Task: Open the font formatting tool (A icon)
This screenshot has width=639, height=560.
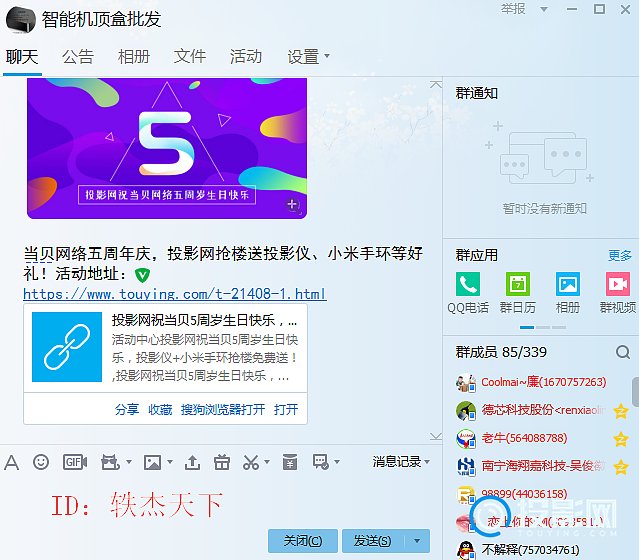Action: click(11, 463)
